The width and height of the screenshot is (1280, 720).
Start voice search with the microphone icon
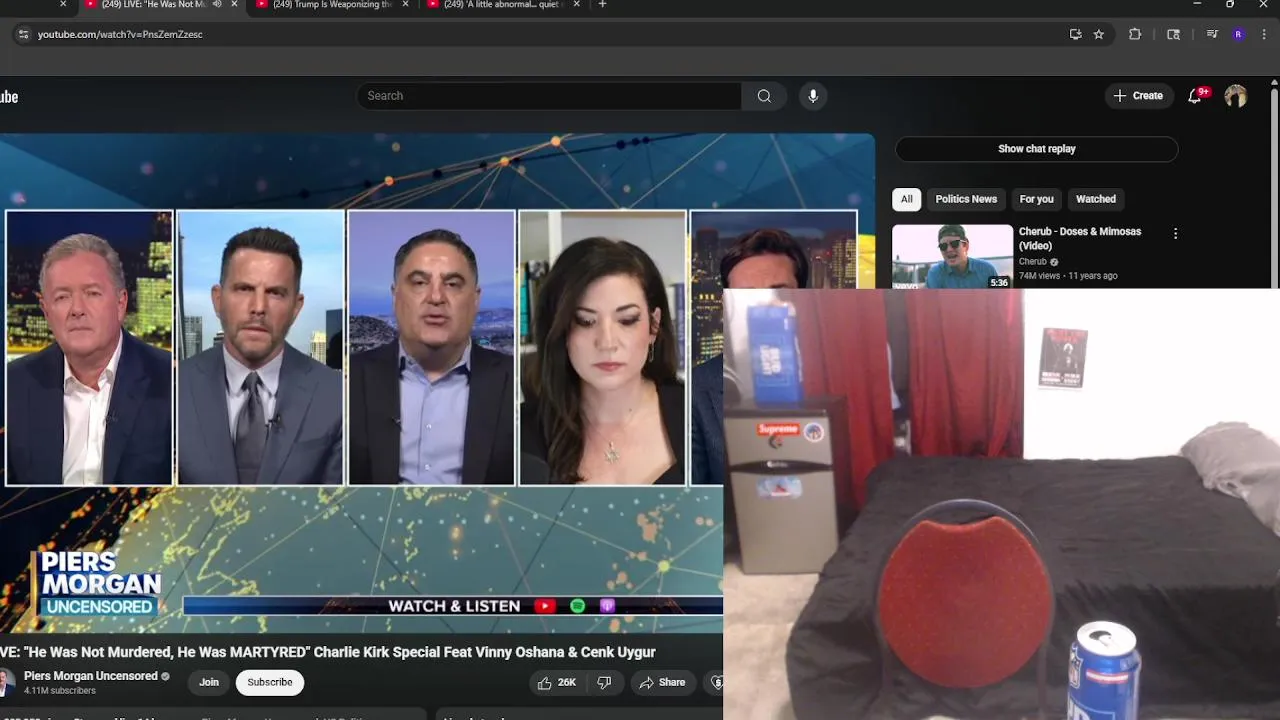click(813, 96)
